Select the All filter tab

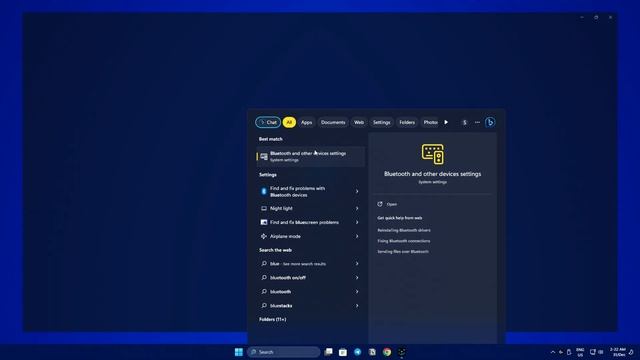289,122
